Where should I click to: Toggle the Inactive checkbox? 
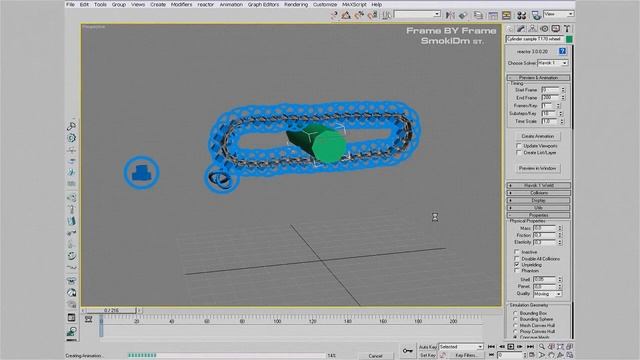517,252
